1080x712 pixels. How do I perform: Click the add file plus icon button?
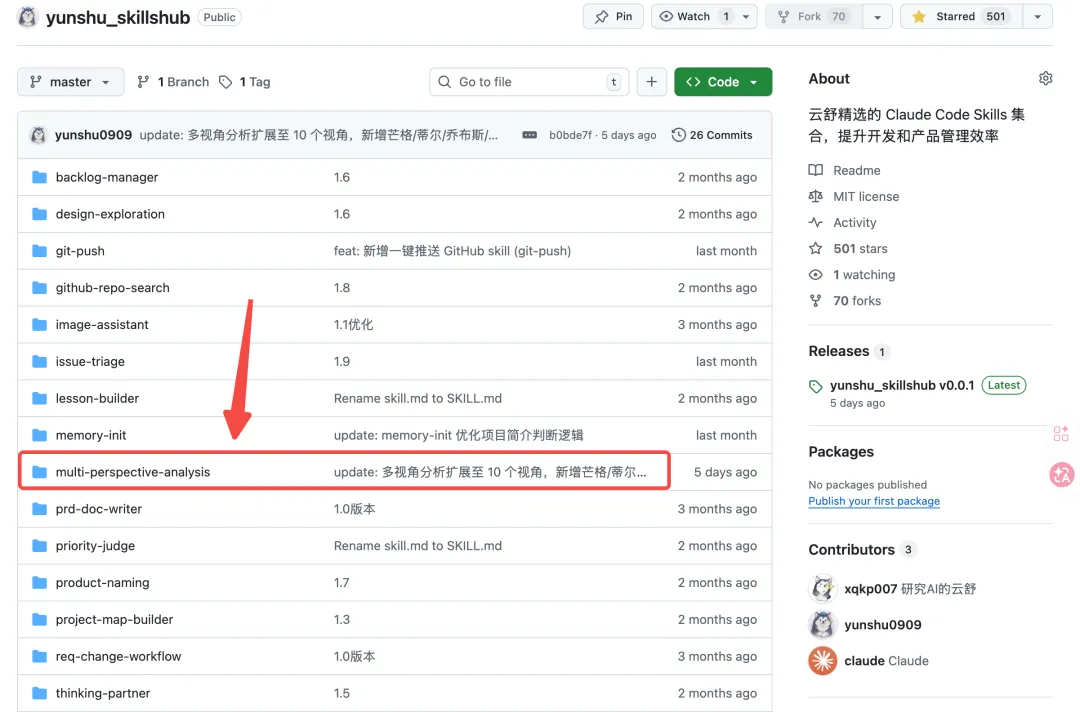pyautogui.click(x=651, y=82)
